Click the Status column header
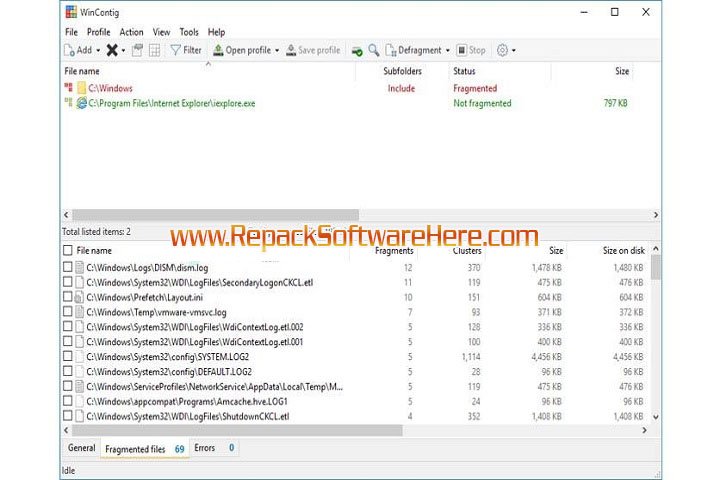 coord(464,71)
